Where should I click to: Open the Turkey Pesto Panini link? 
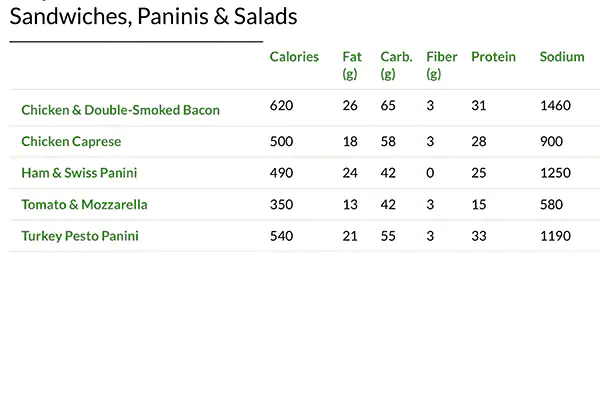[x=80, y=237]
